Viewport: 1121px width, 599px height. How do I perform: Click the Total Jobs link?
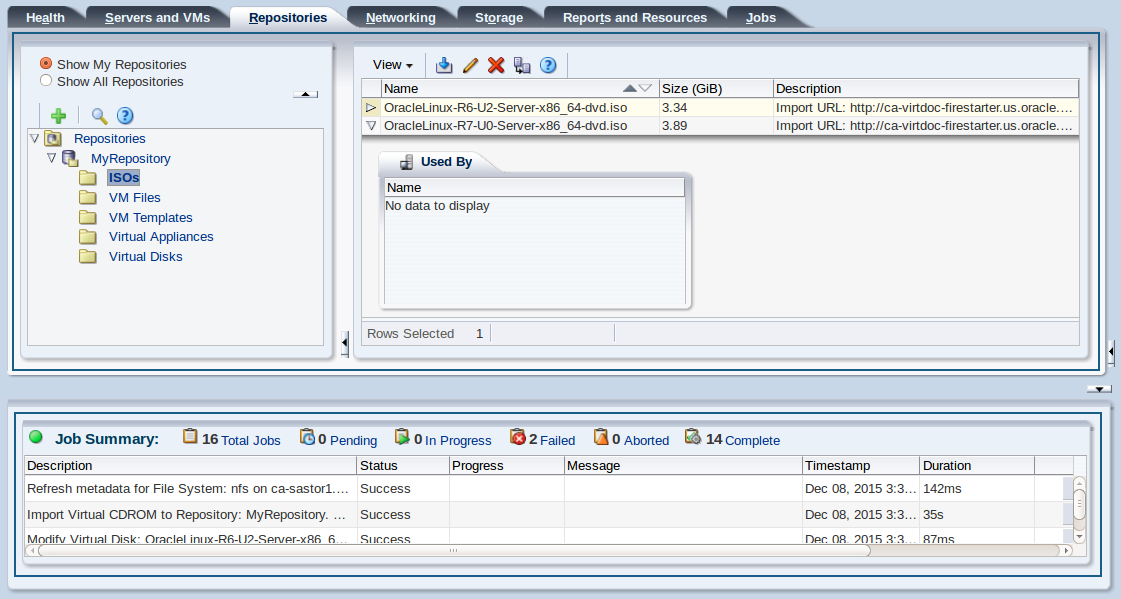(x=250, y=440)
